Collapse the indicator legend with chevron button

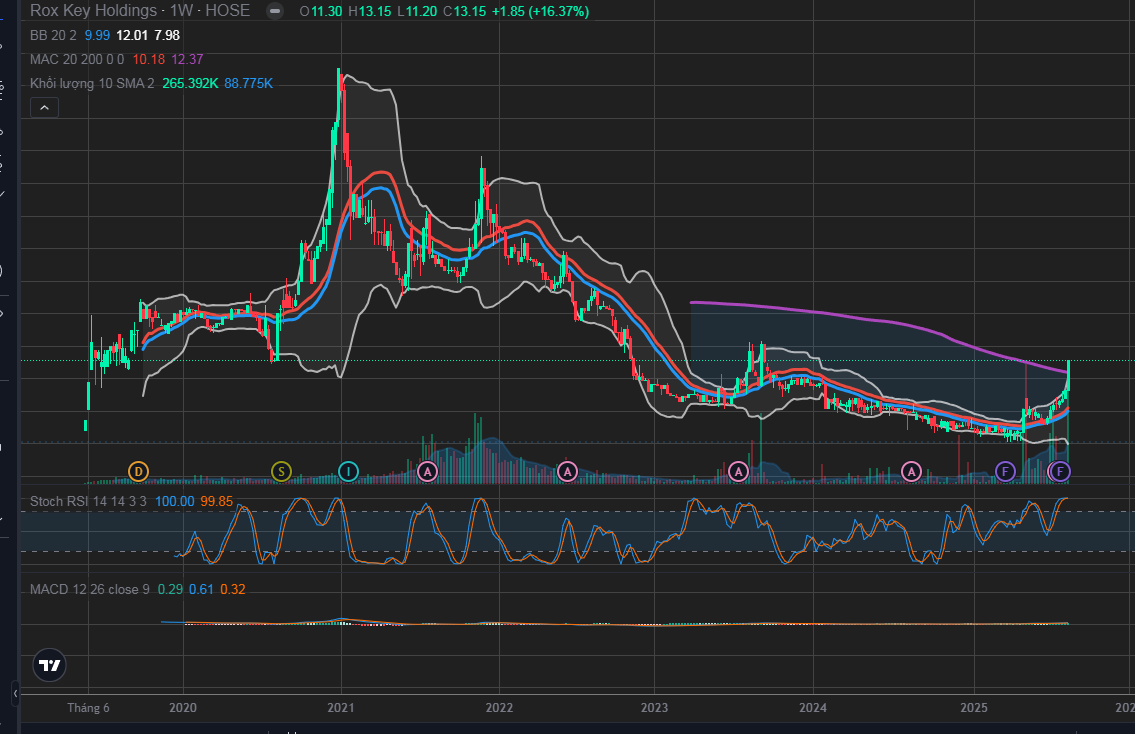44,108
